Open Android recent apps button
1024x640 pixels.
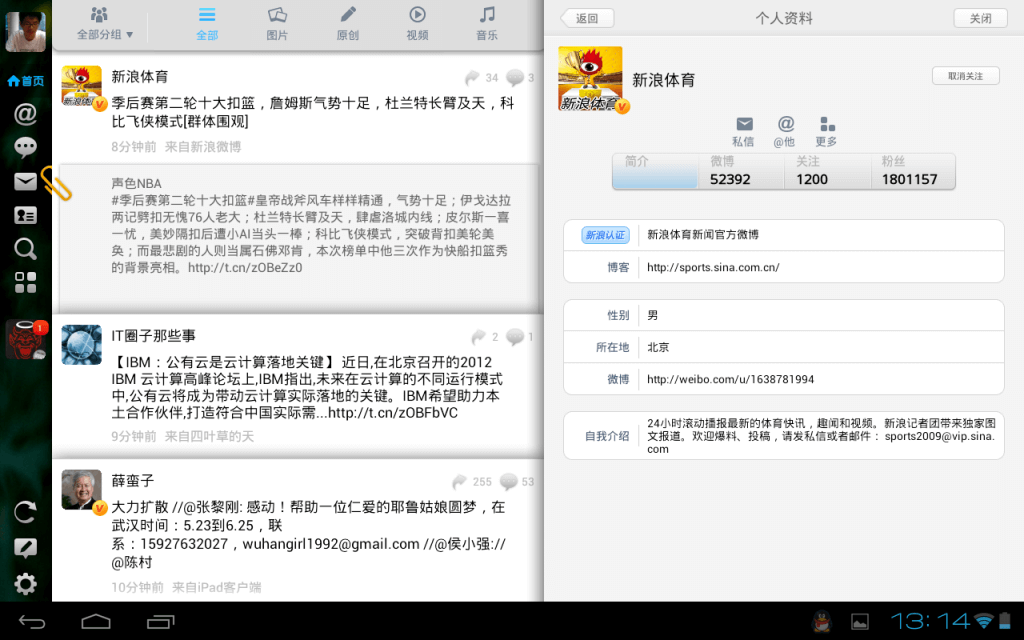pos(161,622)
